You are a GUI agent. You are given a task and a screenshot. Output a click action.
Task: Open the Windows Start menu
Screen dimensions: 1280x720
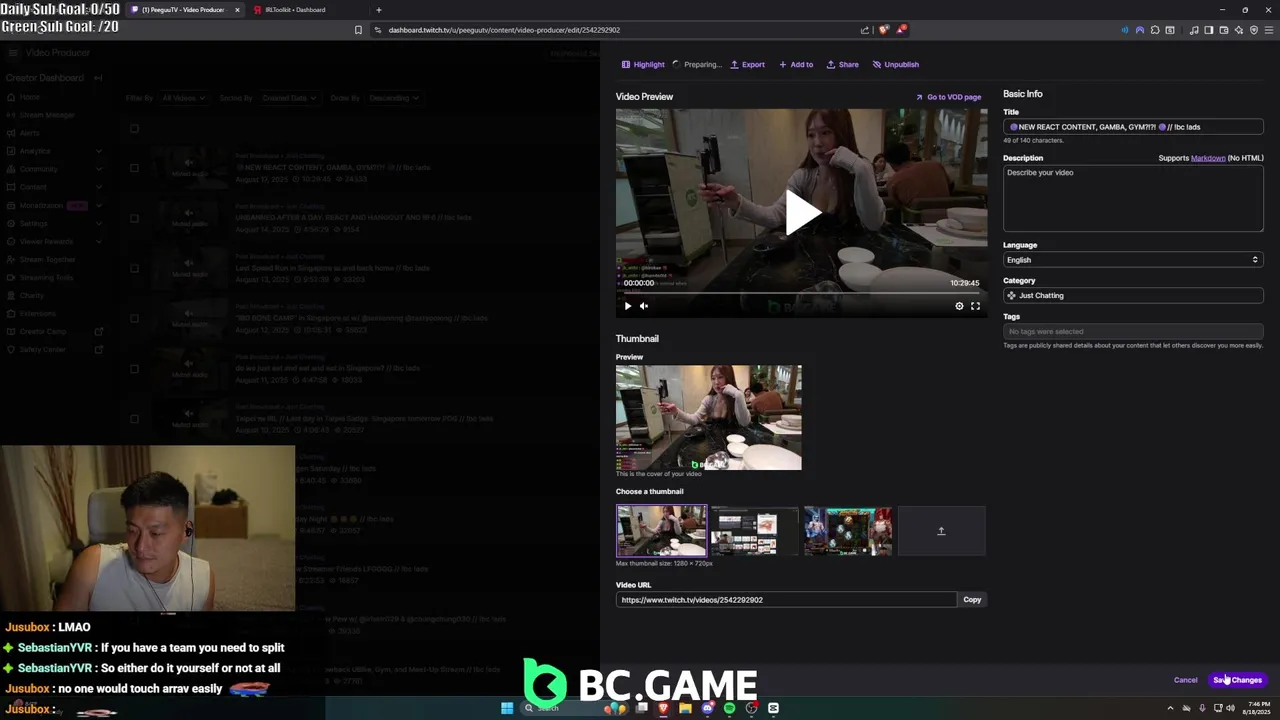(507, 708)
